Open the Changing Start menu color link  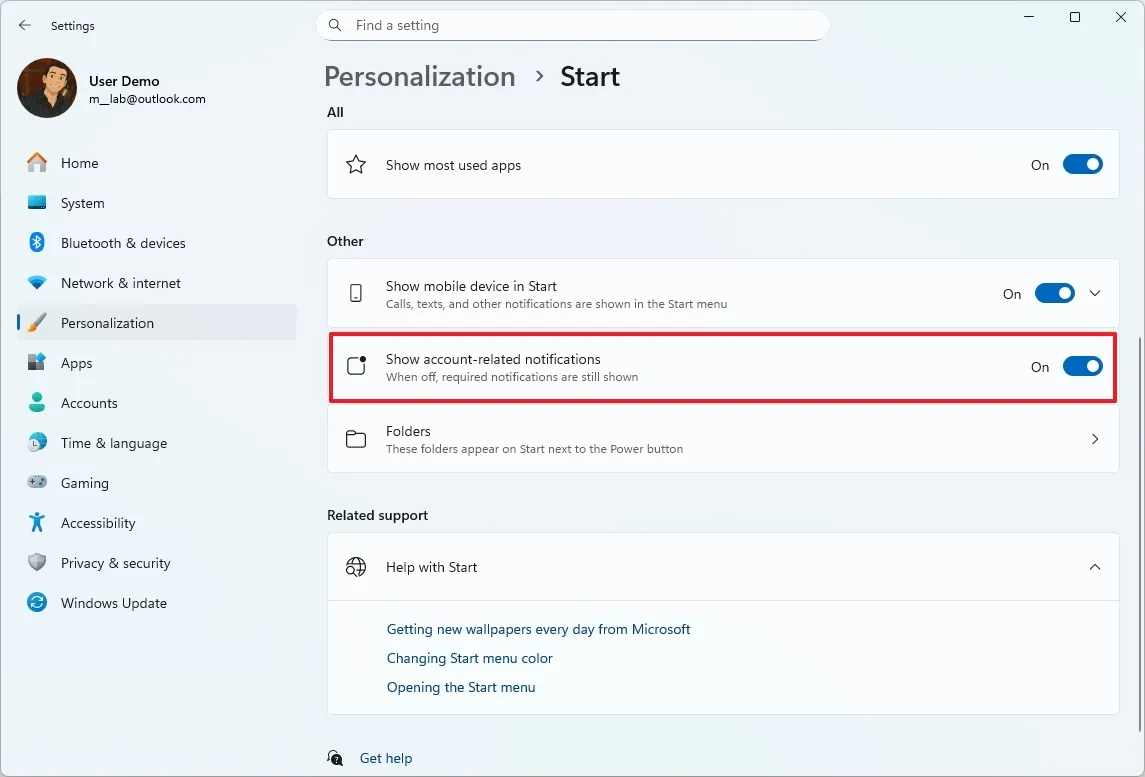[469, 658]
